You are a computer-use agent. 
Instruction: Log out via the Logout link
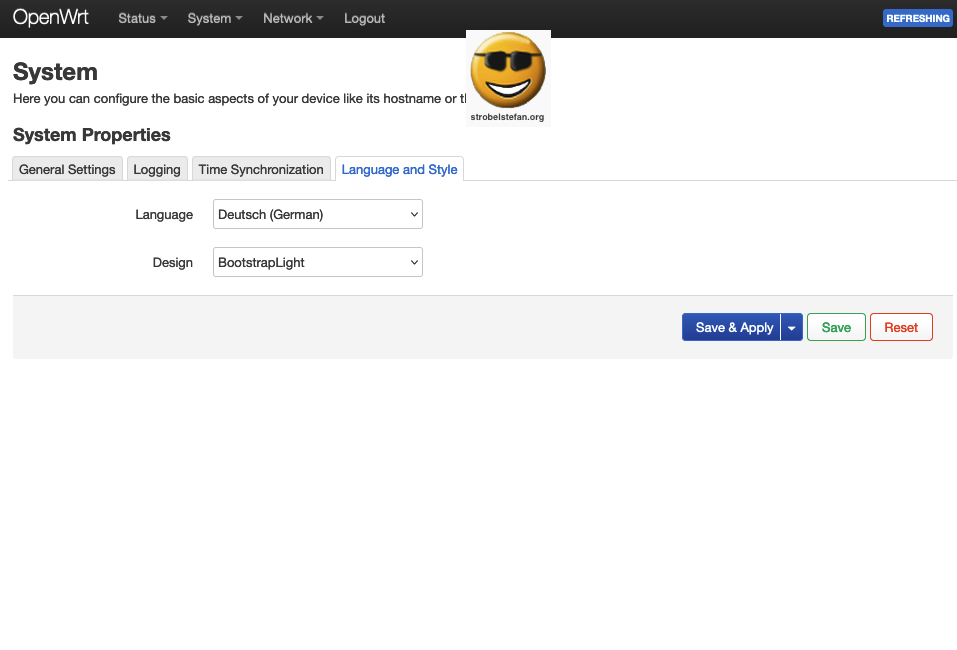[x=364, y=18]
